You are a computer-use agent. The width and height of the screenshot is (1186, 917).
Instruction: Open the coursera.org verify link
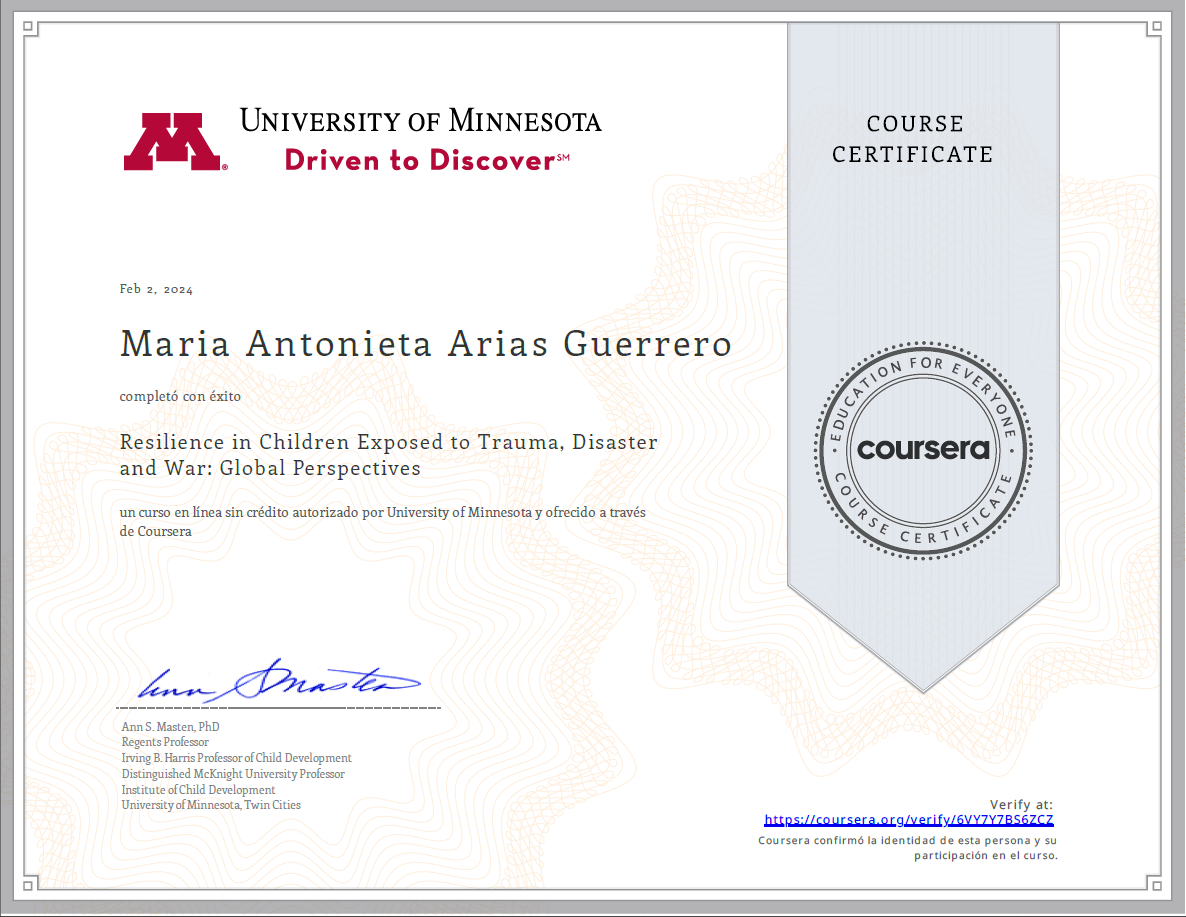pos(909,820)
